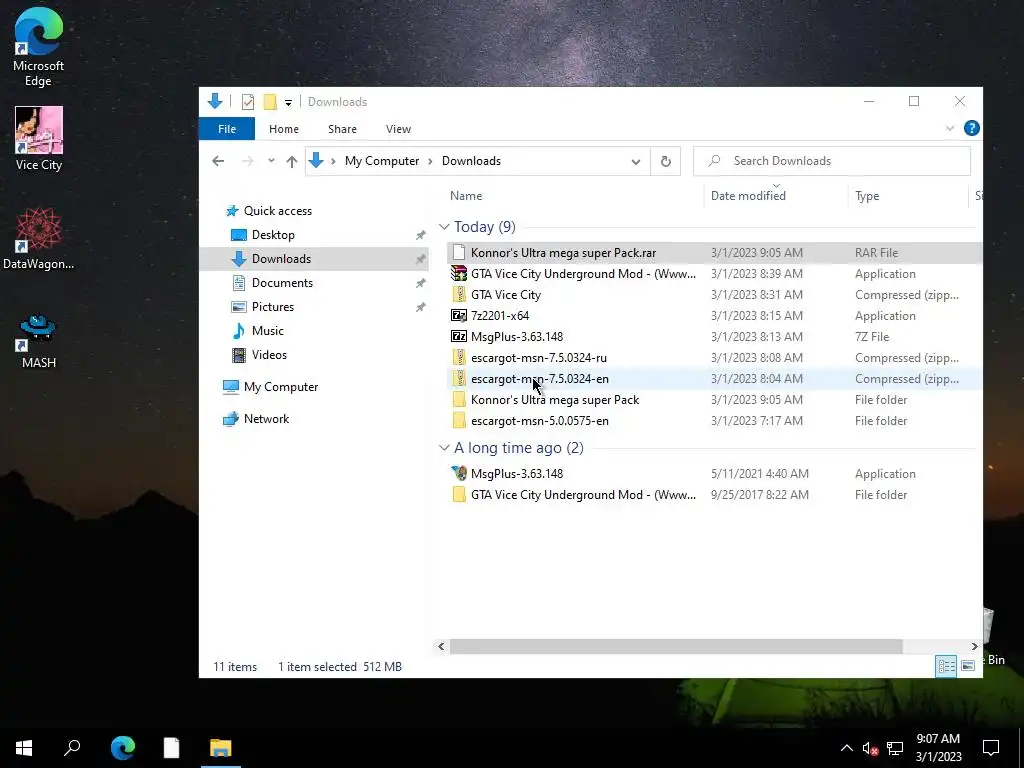Viewport: 1024px width, 768px height.
Task: Select escargot-msn-7.5.0324-en zip file
Action: 714,379
